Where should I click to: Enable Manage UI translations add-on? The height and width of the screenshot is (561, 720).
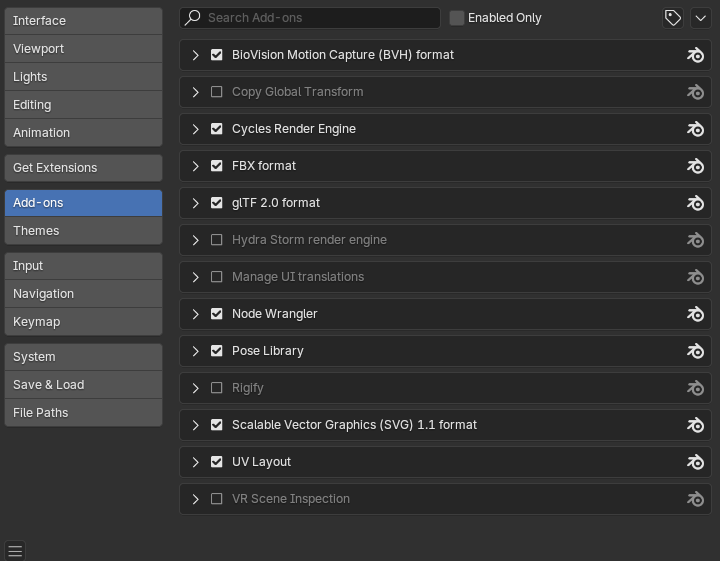point(216,277)
